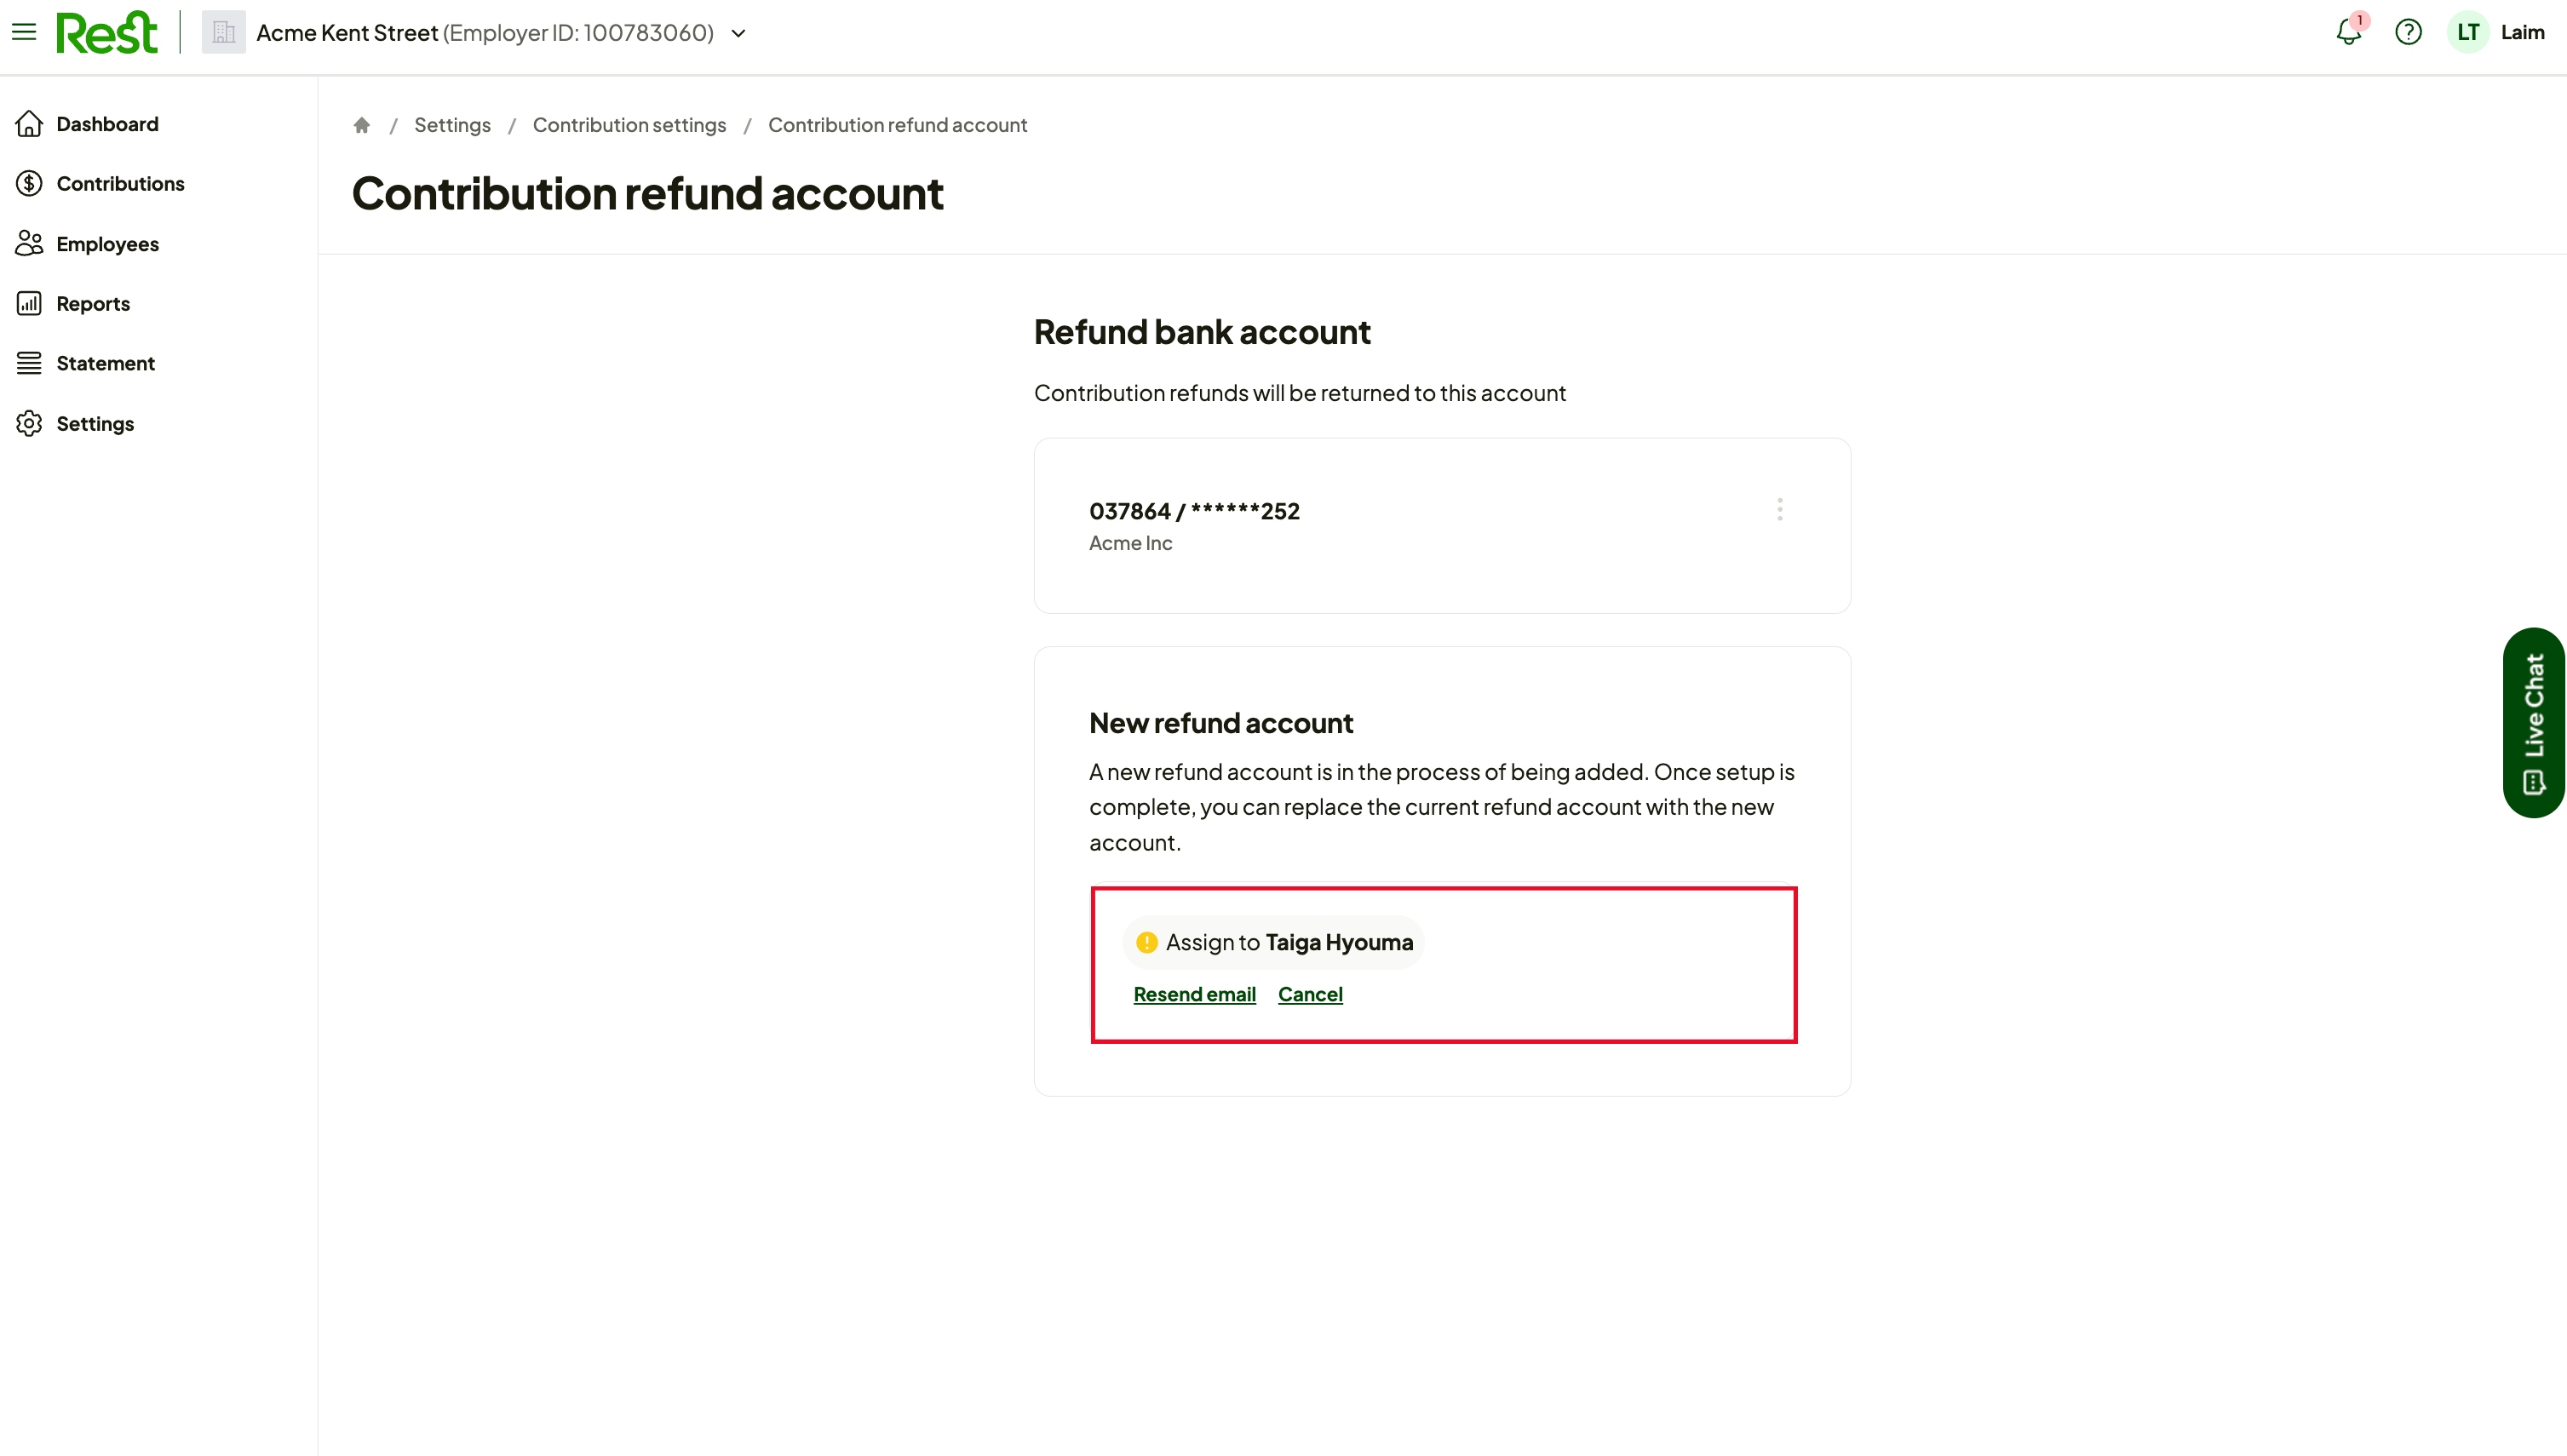Open the Live Chat widget

2534,722
